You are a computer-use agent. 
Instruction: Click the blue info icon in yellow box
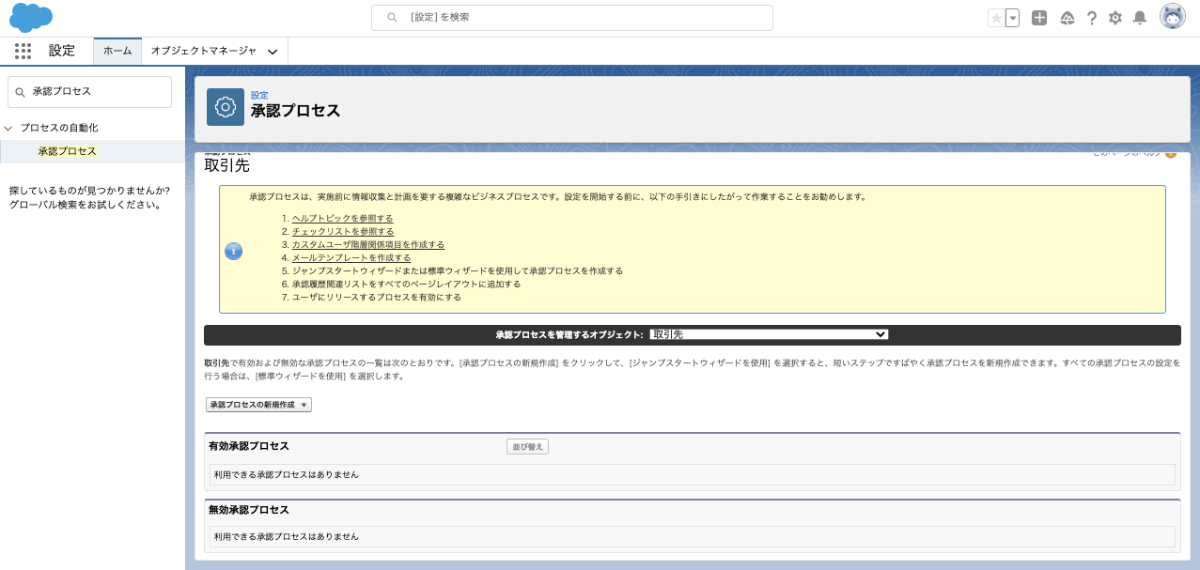pos(233,251)
